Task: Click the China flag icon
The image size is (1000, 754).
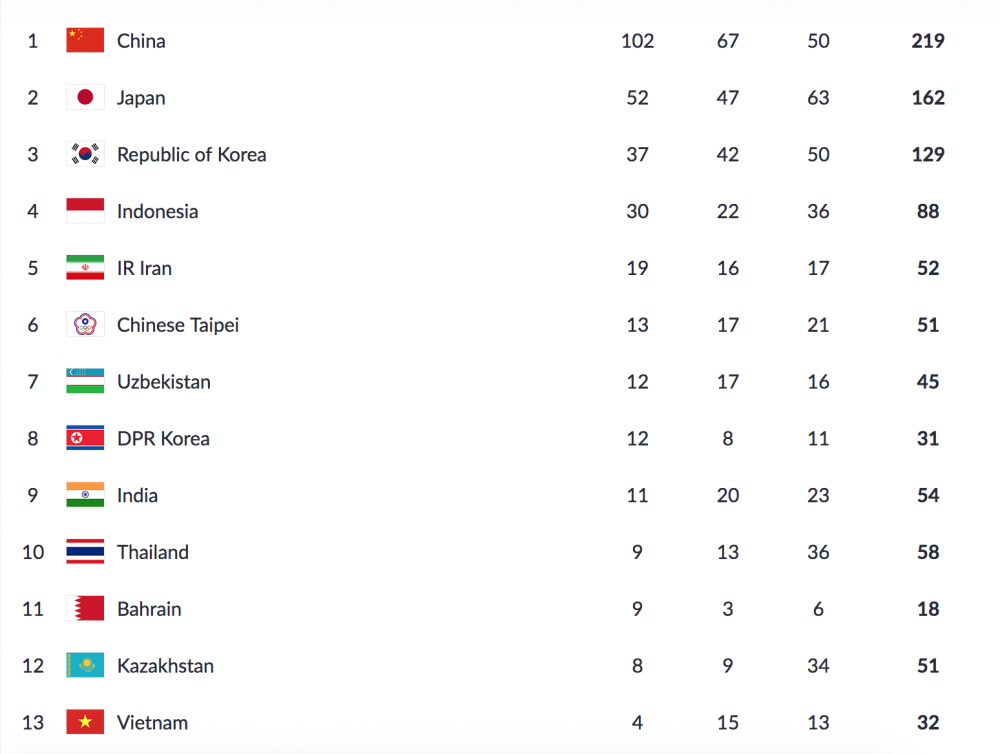Action: click(x=85, y=41)
